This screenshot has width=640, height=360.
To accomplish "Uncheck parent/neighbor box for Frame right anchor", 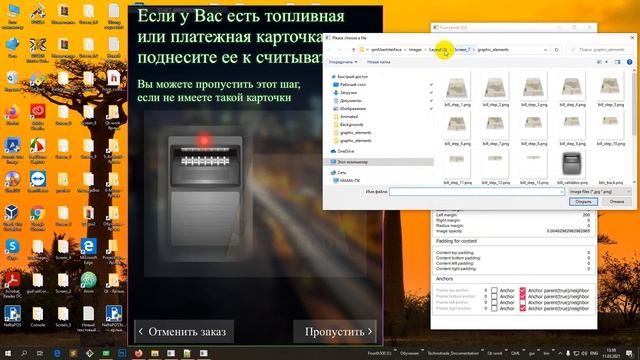I will [x=522, y=309].
